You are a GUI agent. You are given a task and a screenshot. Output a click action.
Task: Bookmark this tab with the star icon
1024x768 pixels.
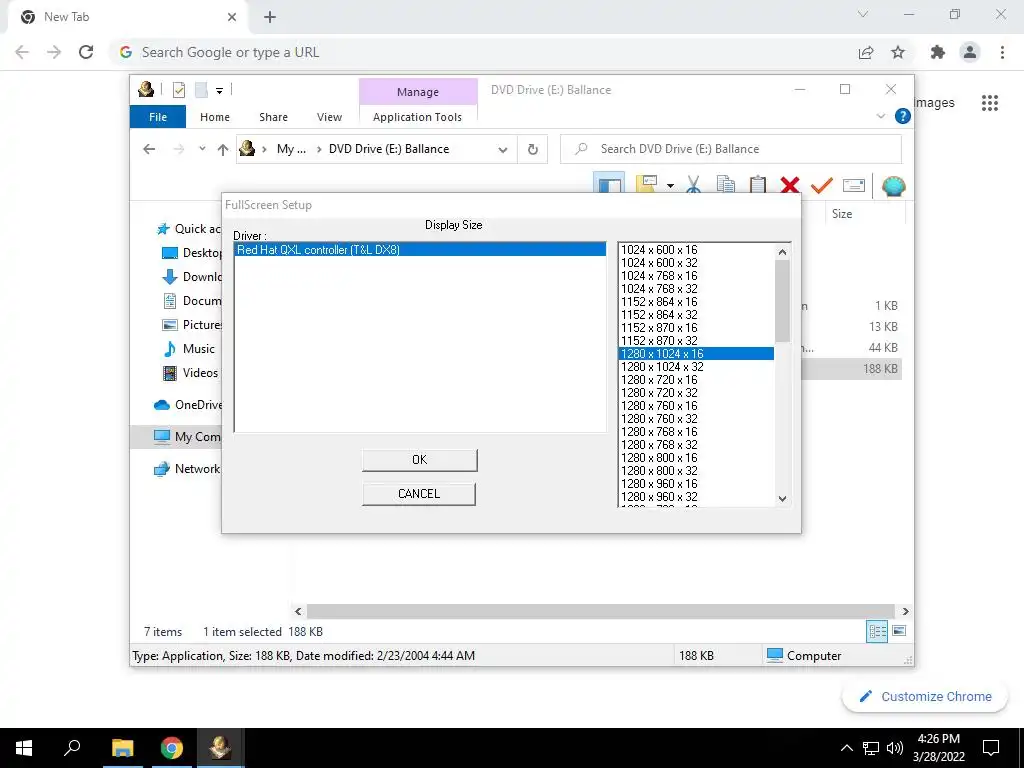(x=898, y=52)
